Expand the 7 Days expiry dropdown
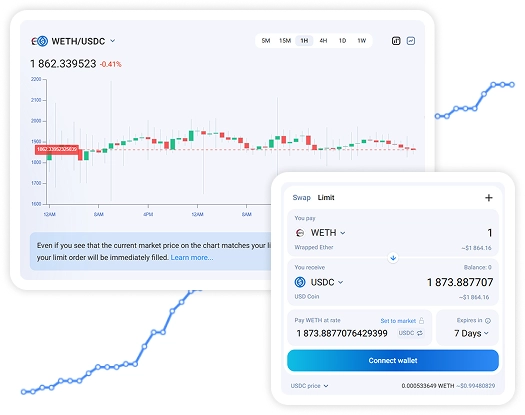 (471, 333)
